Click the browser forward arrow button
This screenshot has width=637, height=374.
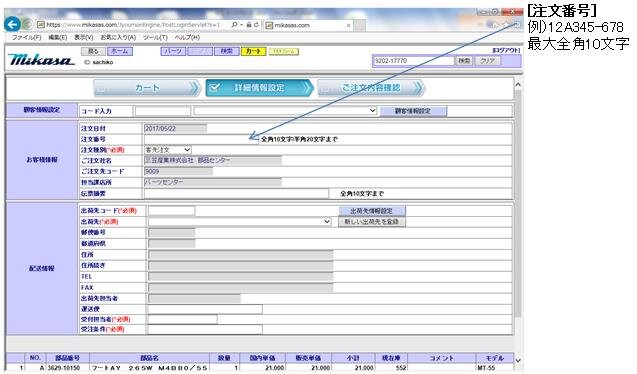27,24
